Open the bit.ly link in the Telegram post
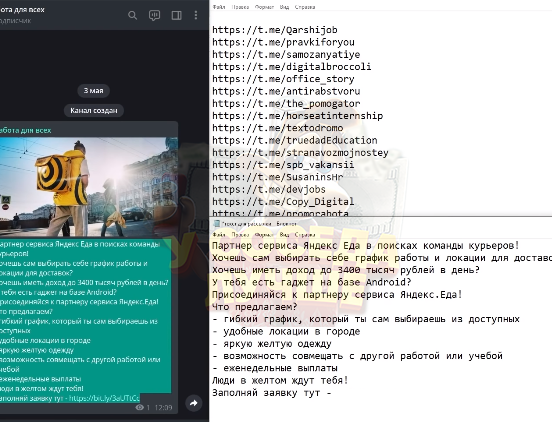 pos(104,398)
